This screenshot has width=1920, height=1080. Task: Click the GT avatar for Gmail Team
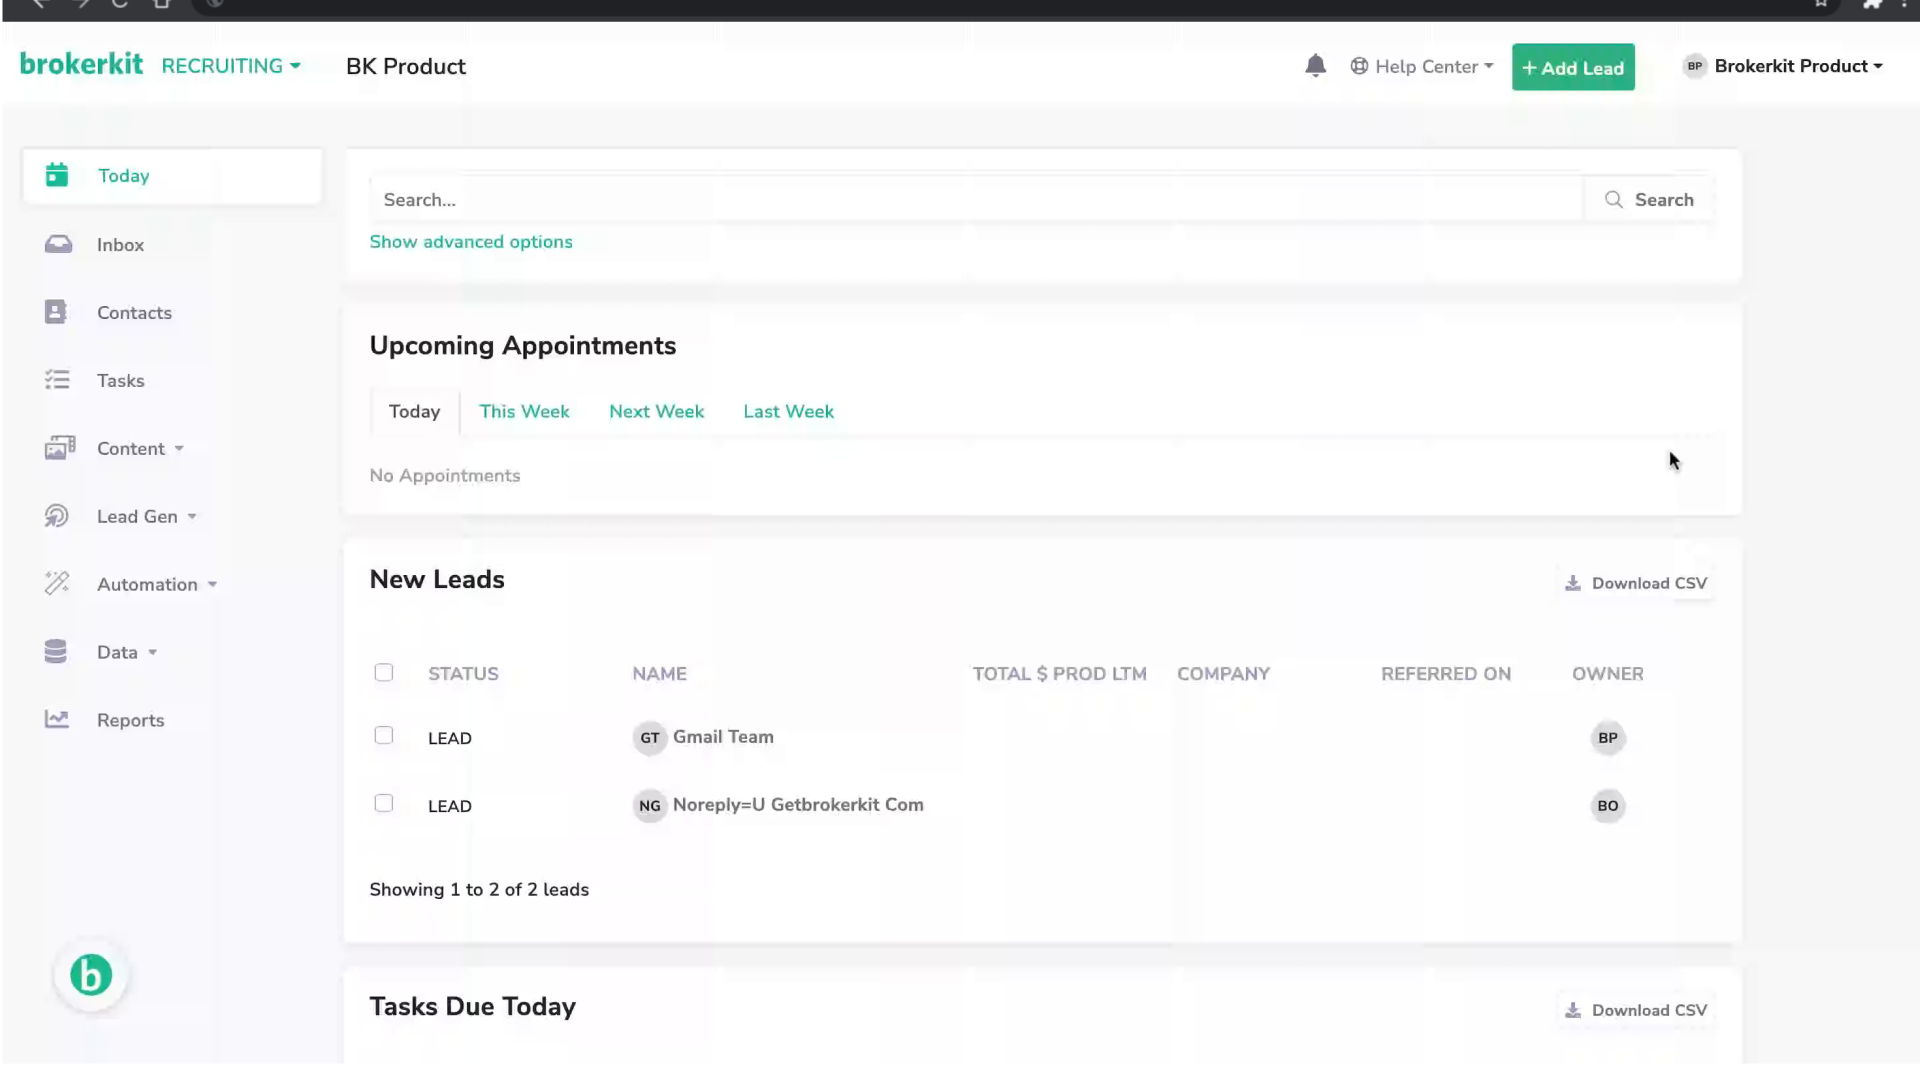click(x=650, y=738)
